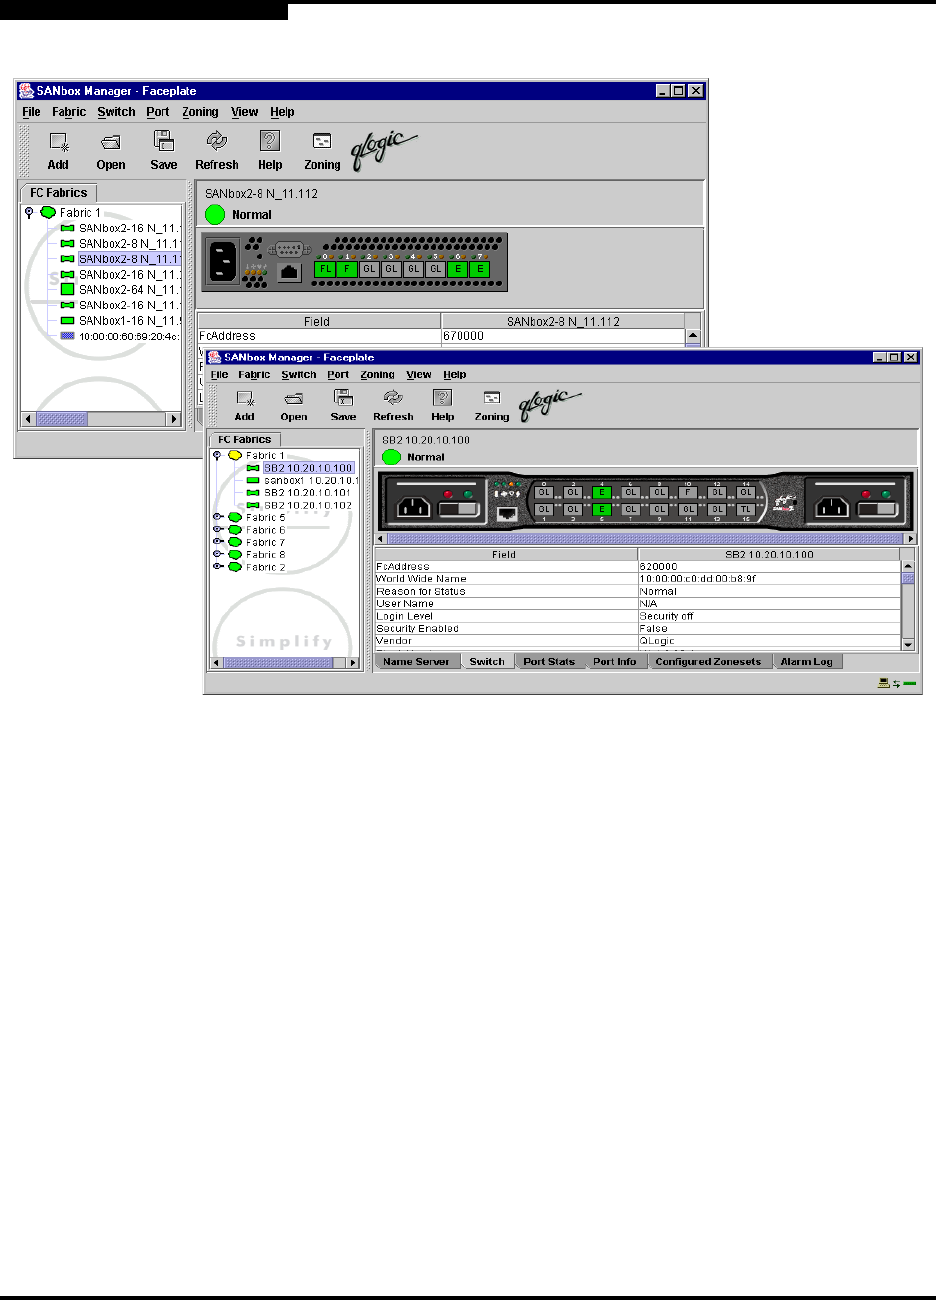Expand the Fabric 8 tree node
936x1300 pixels.
click(x=218, y=554)
